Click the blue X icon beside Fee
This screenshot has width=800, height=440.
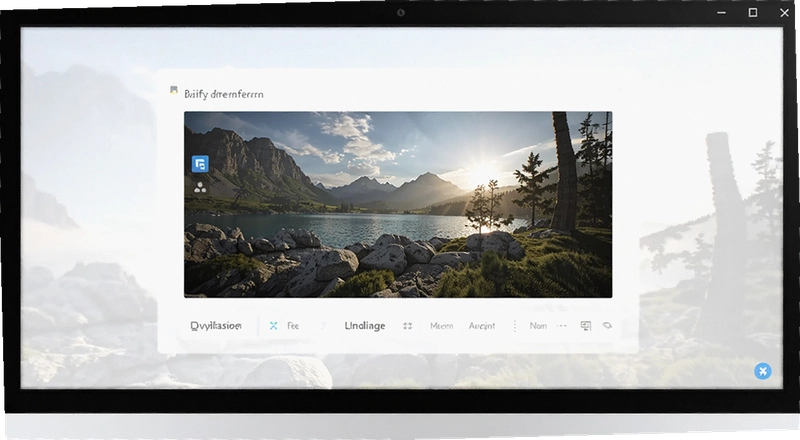(273, 326)
